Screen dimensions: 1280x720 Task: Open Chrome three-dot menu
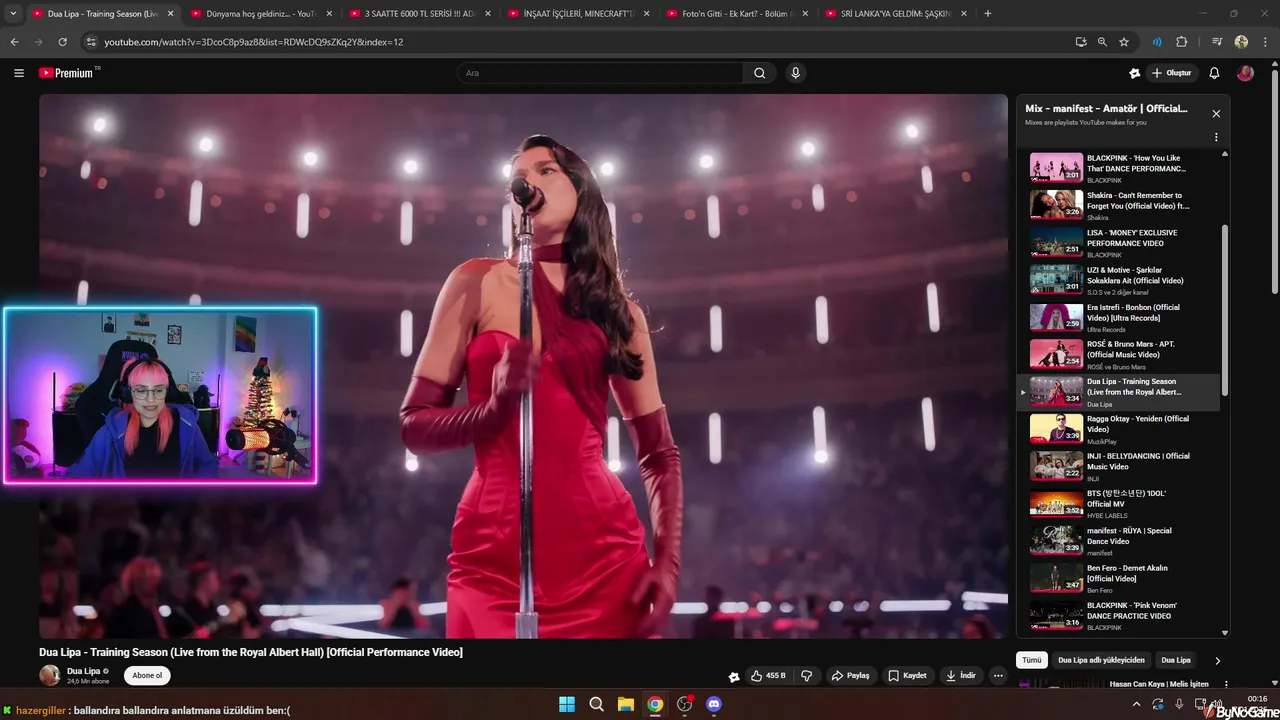(x=1265, y=42)
